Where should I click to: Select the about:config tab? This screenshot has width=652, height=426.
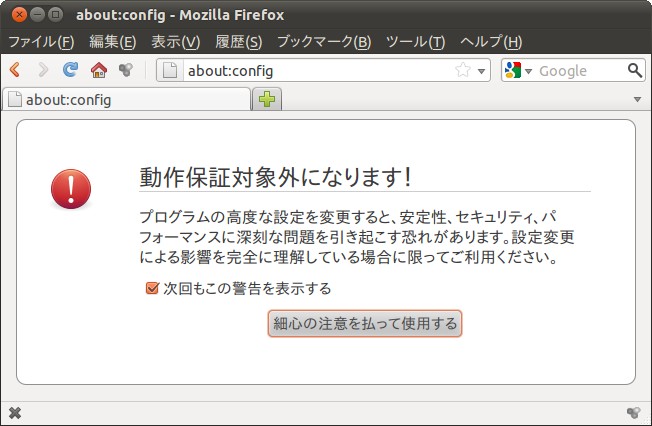click(126, 99)
